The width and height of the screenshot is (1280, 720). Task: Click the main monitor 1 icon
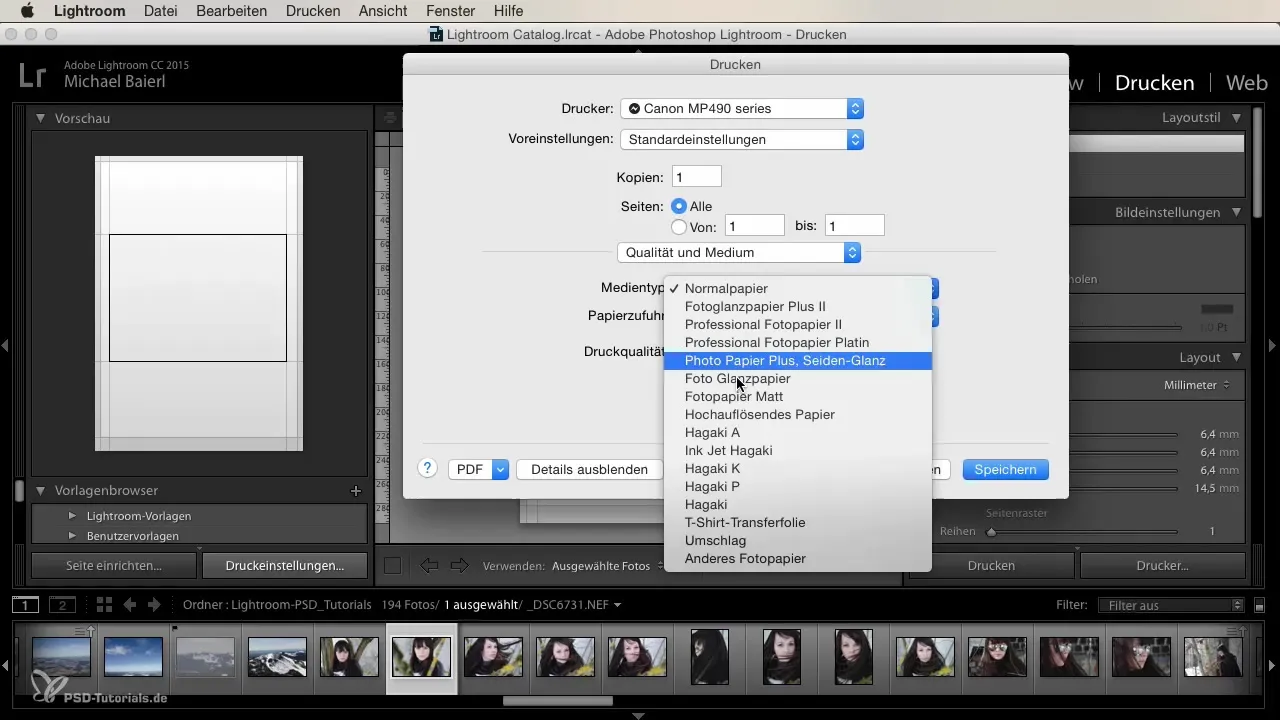pyautogui.click(x=25, y=605)
